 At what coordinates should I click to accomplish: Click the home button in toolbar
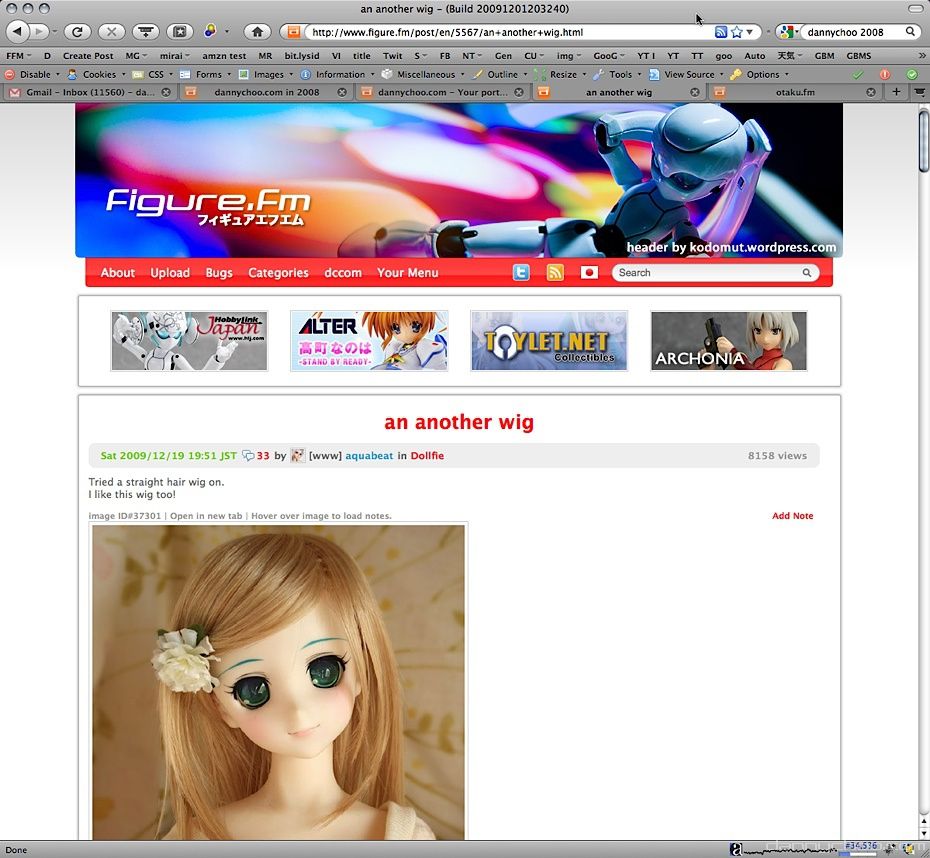(x=257, y=31)
